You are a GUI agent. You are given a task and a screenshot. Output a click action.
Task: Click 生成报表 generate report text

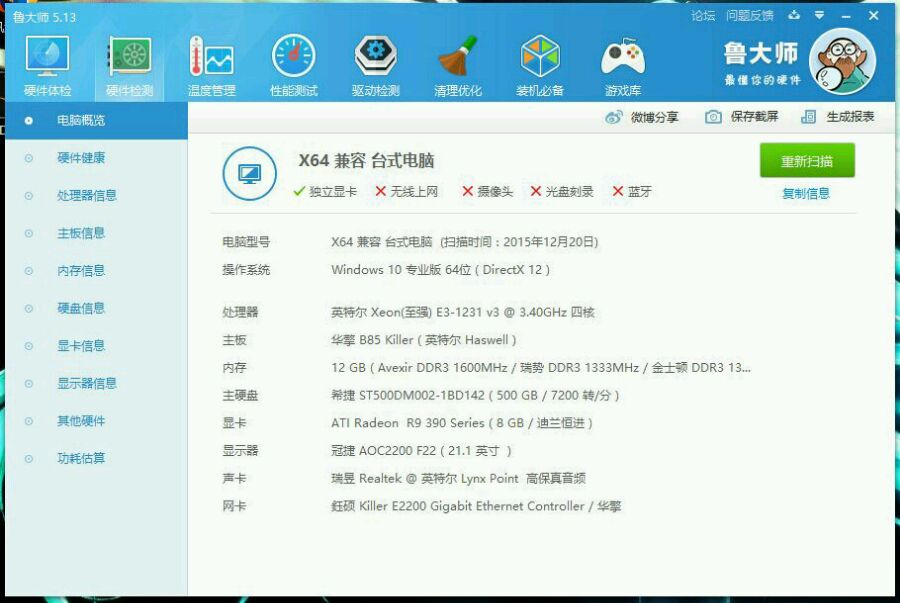pyautogui.click(x=850, y=117)
